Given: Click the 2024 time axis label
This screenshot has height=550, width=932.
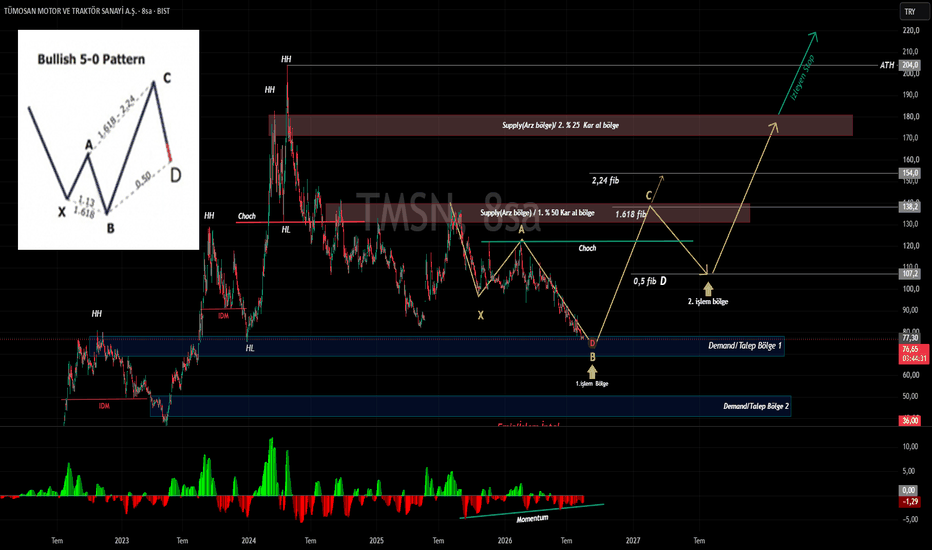Looking at the screenshot, I should point(248,540).
